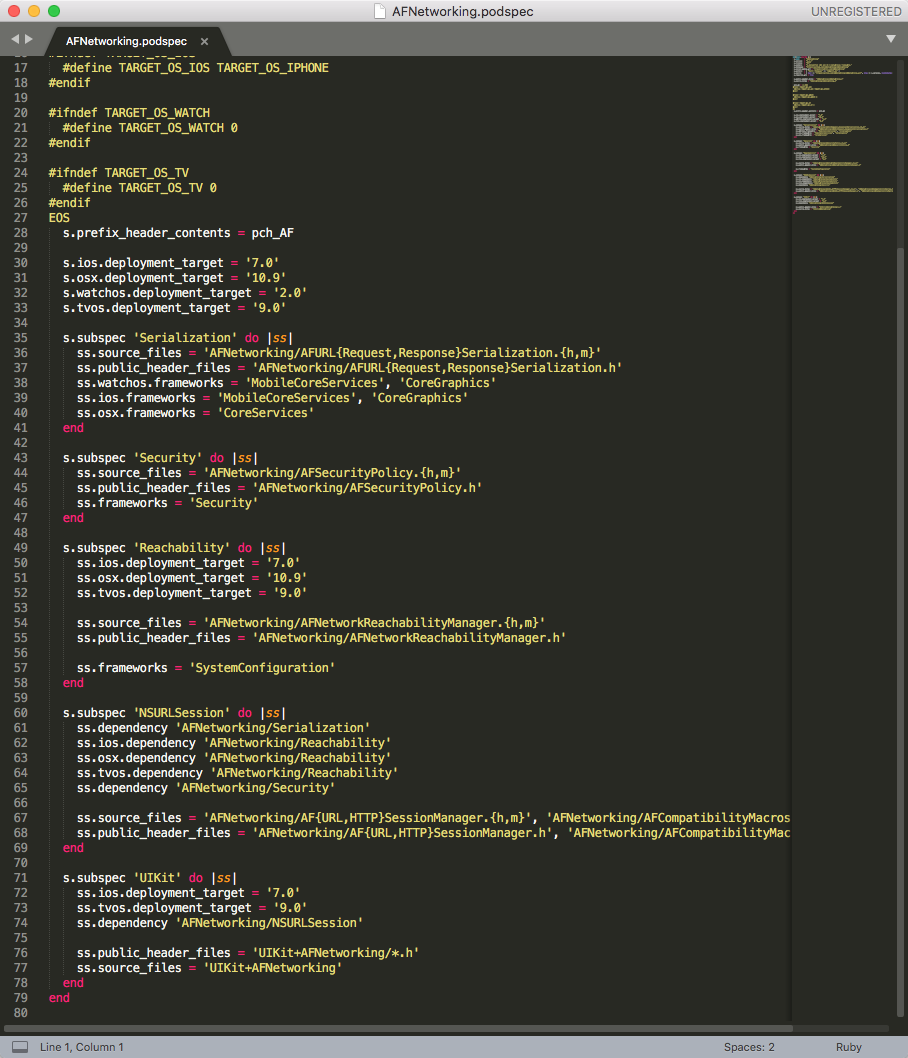Click the 'NSURLSession' subspec name on line 60
Viewport: 908px width, 1058px height.
(x=182, y=713)
